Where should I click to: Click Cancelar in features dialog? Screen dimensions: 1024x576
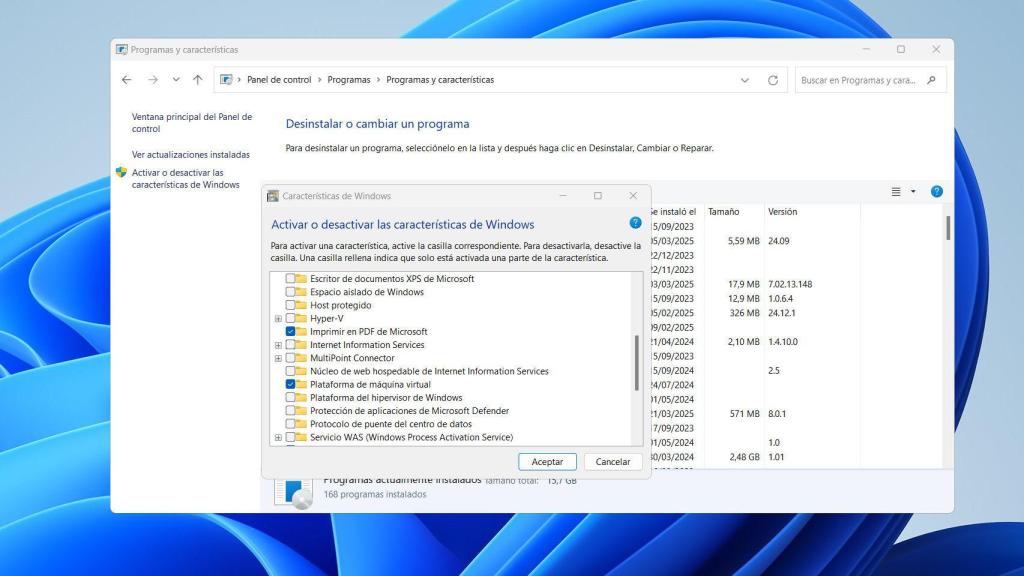click(613, 462)
